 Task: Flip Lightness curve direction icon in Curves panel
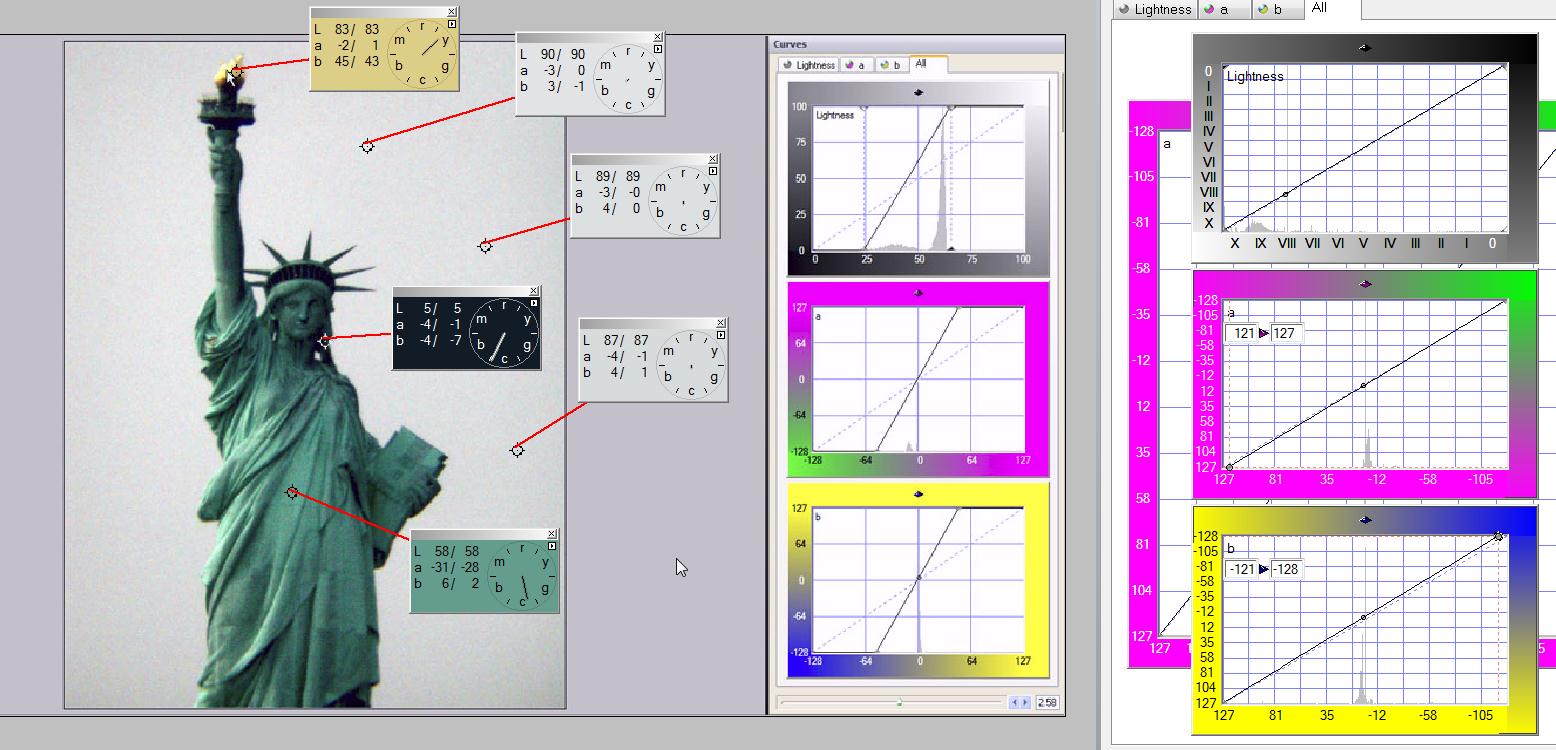pos(918,92)
